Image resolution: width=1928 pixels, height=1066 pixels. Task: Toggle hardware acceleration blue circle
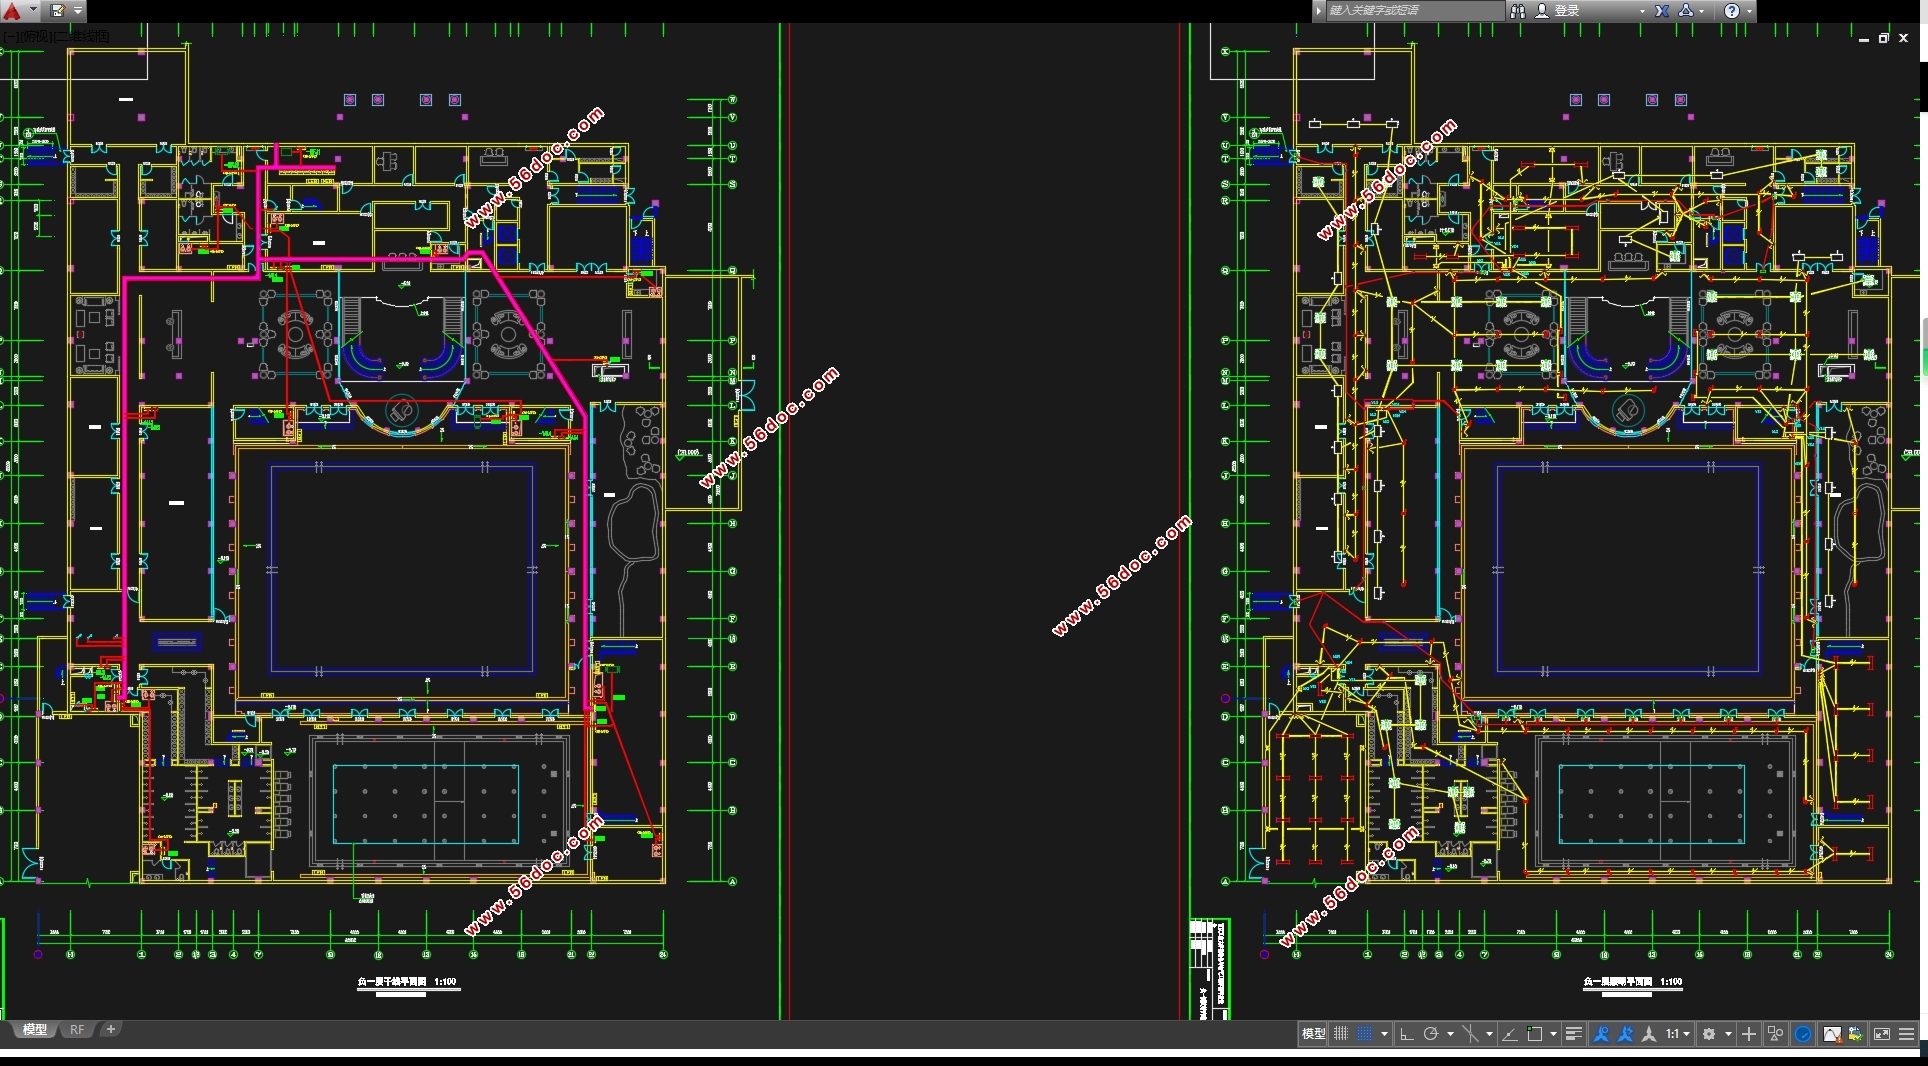pos(1803,1034)
